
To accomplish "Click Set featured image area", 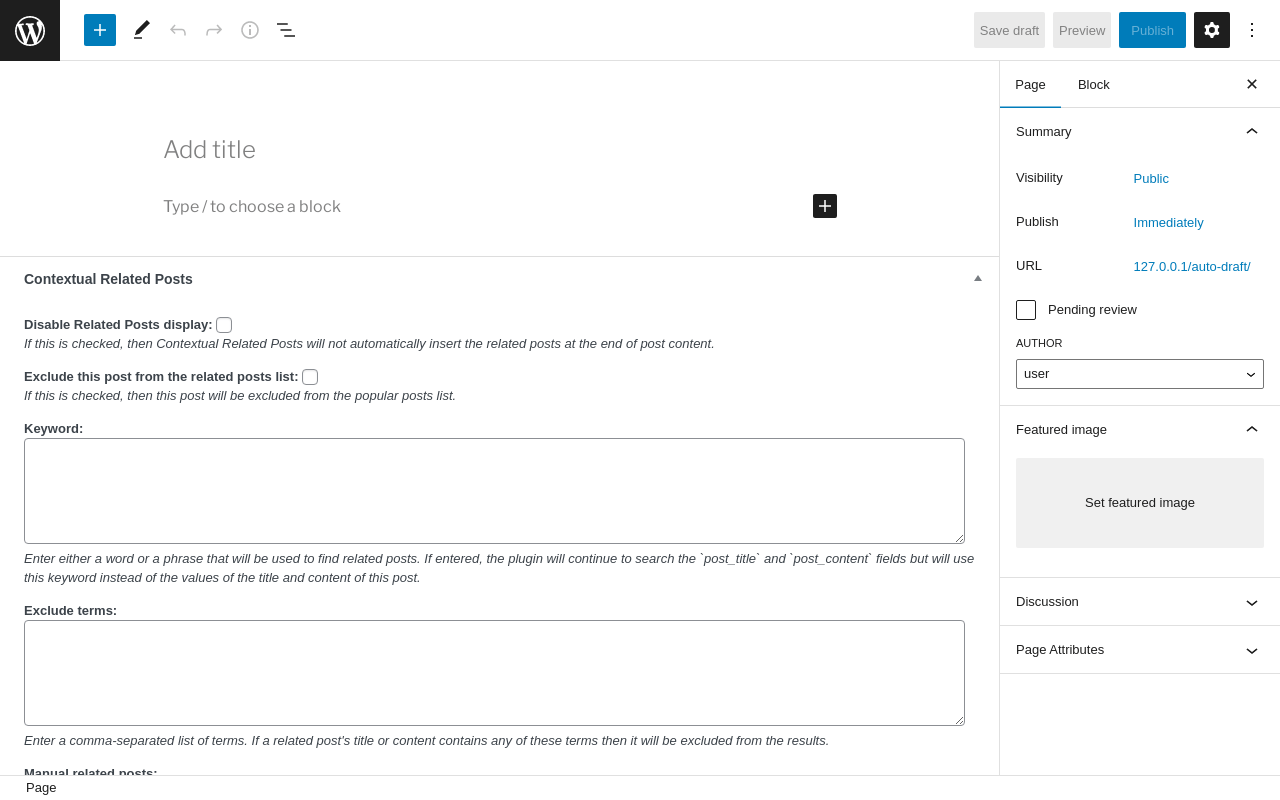I will click(x=1140, y=503).
